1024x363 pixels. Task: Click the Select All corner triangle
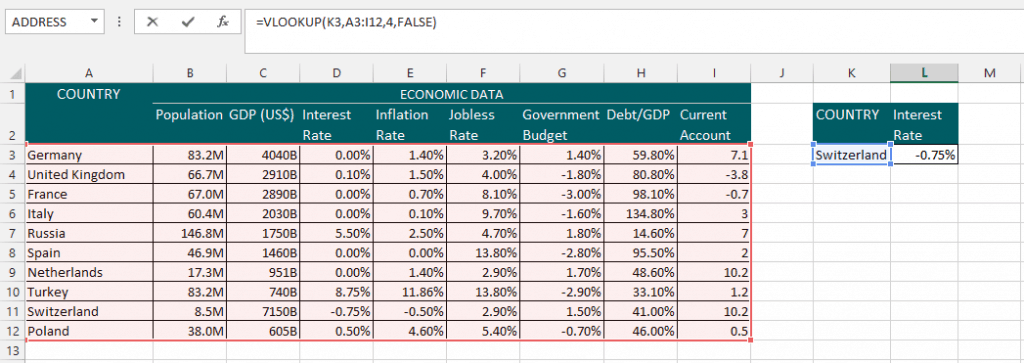pyautogui.click(x=13, y=73)
